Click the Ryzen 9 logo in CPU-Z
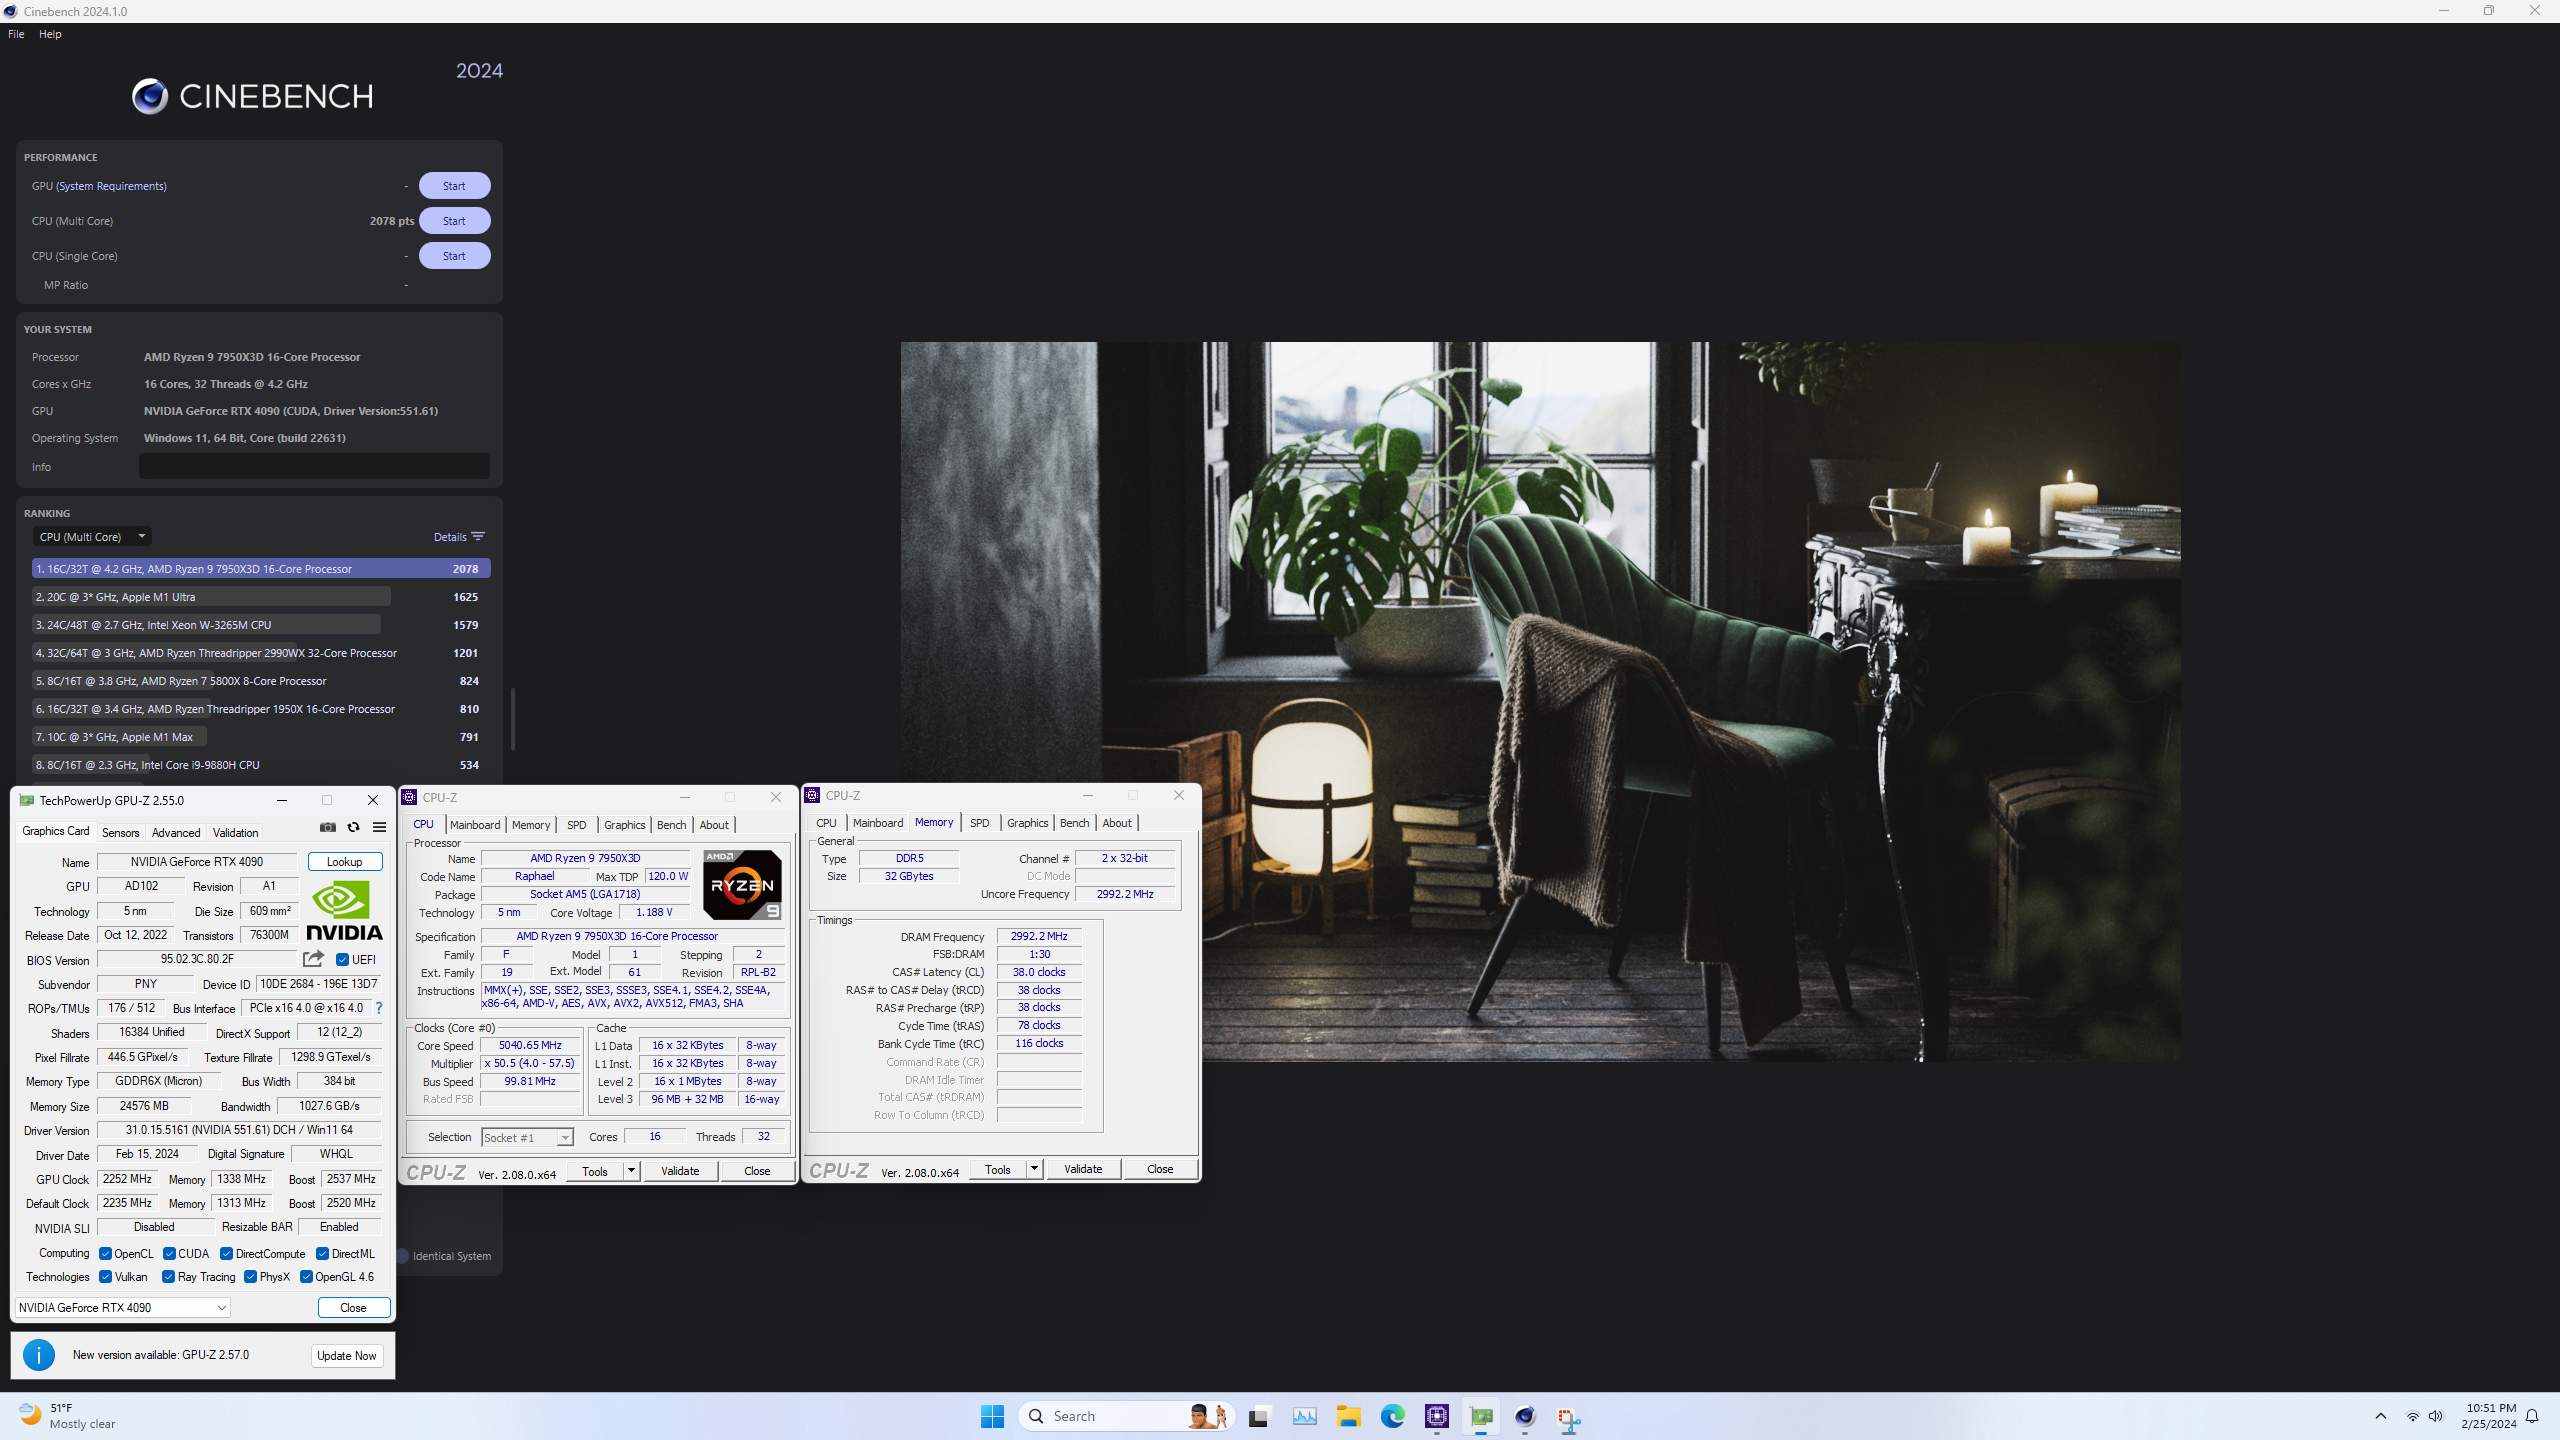The height and width of the screenshot is (1440, 2560). [742, 885]
